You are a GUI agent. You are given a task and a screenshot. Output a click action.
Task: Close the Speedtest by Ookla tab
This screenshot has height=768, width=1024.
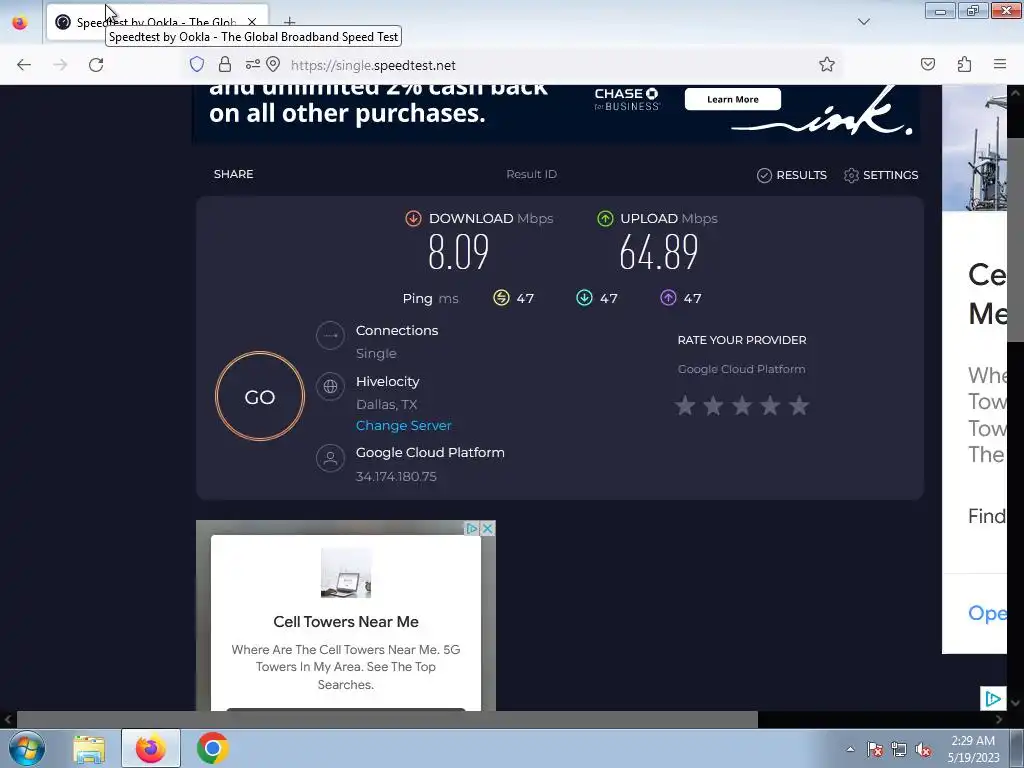point(252,22)
